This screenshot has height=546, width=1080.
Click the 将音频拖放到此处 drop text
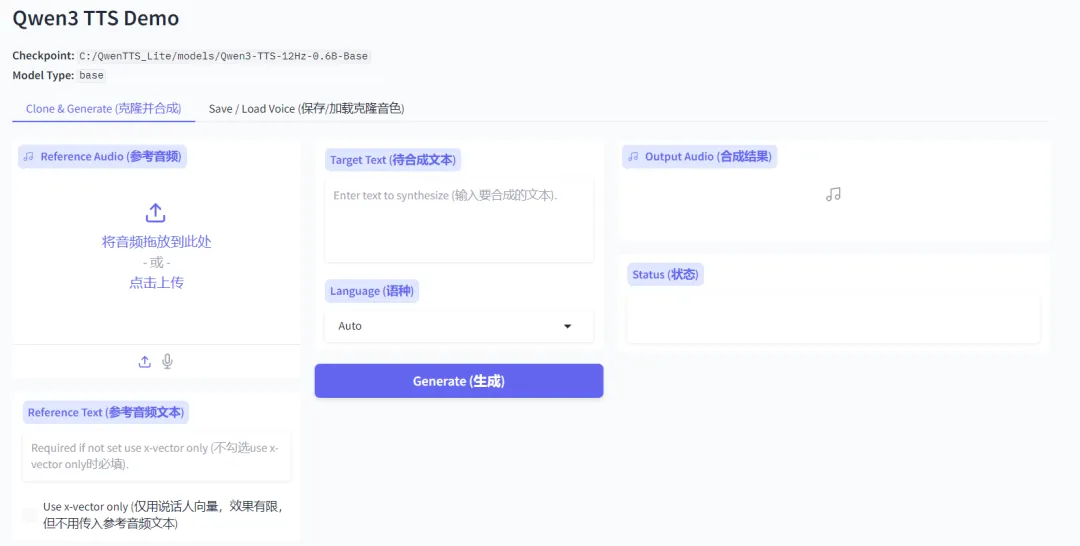pos(156,242)
